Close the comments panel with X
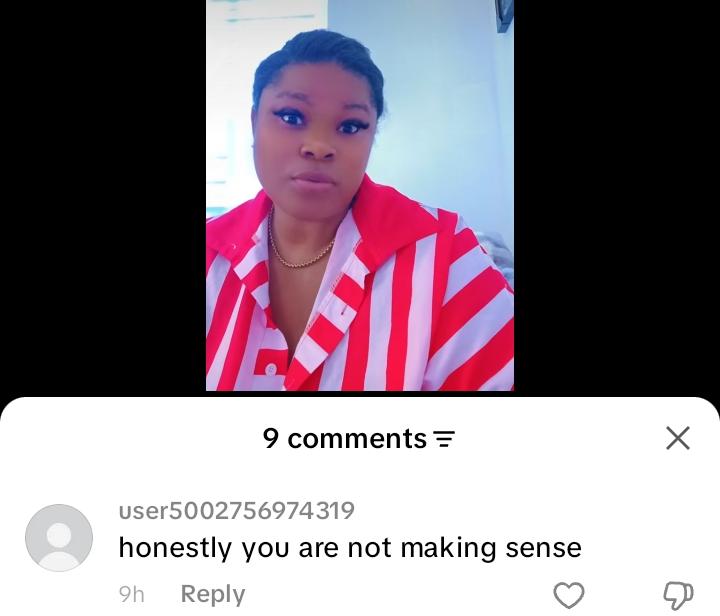This screenshot has height=616, width=720. click(678, 438)
